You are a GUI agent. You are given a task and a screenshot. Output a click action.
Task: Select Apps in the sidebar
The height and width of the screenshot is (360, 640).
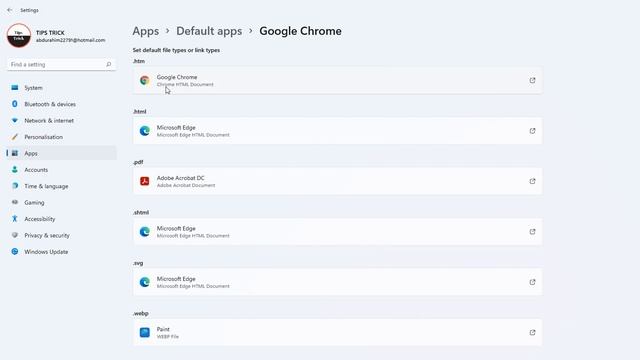(x=62, y=153)
